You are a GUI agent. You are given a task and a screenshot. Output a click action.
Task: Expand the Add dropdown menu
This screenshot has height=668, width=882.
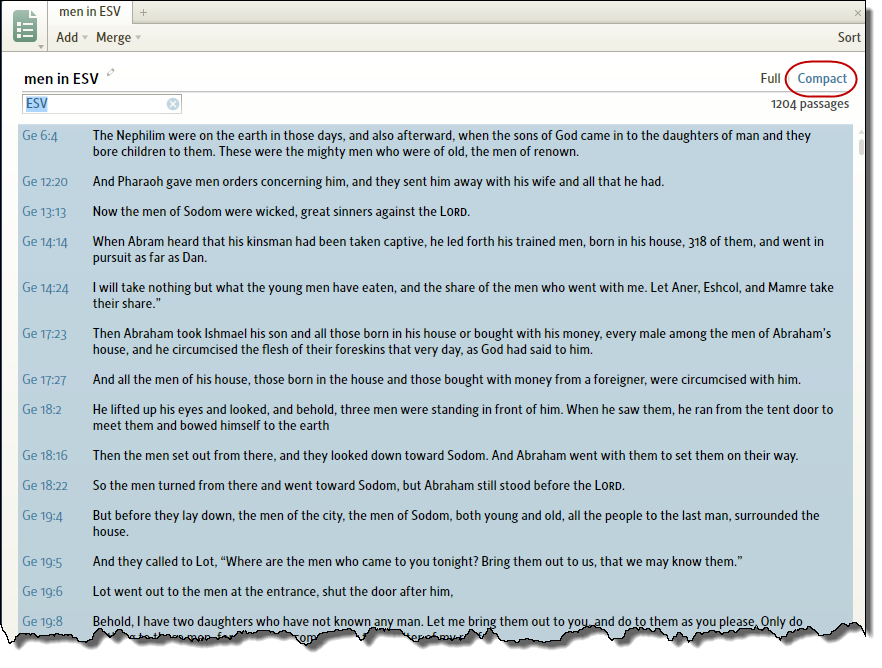[x=72, y=38]
